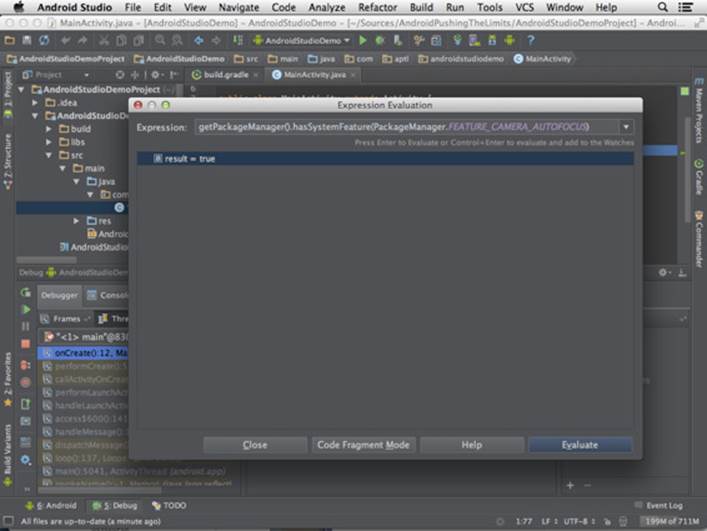Image resolution: width=707 pixels, height=531 pixels.
Task: Switch to the build.gradle editor tab
Action: [x=225, y=75]
